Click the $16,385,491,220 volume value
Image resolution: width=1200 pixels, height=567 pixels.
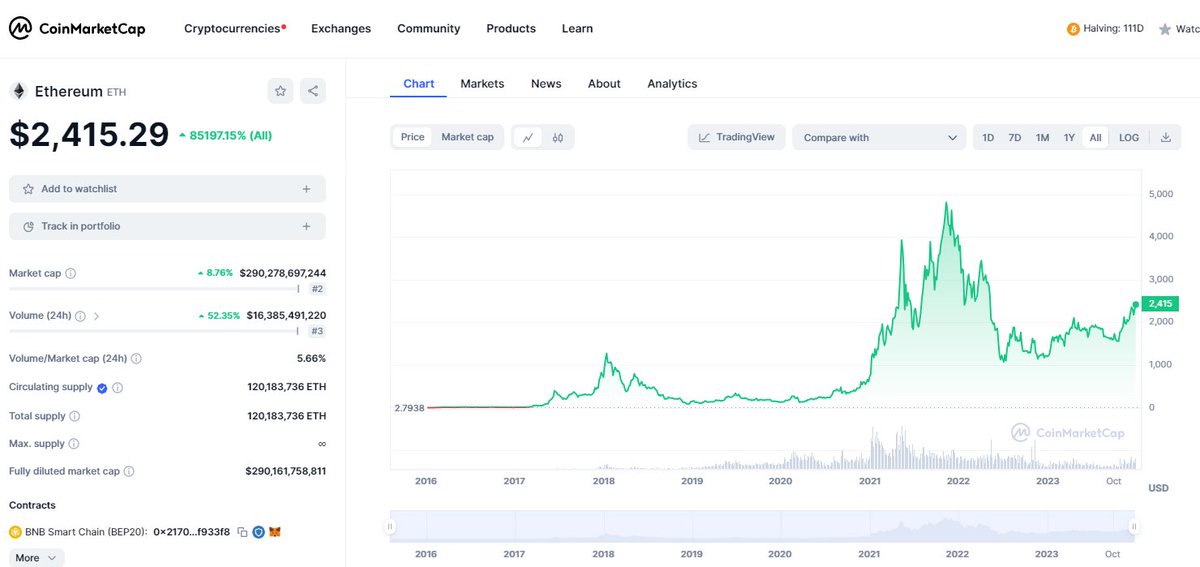pyautogui.click(x=286, y=315)
